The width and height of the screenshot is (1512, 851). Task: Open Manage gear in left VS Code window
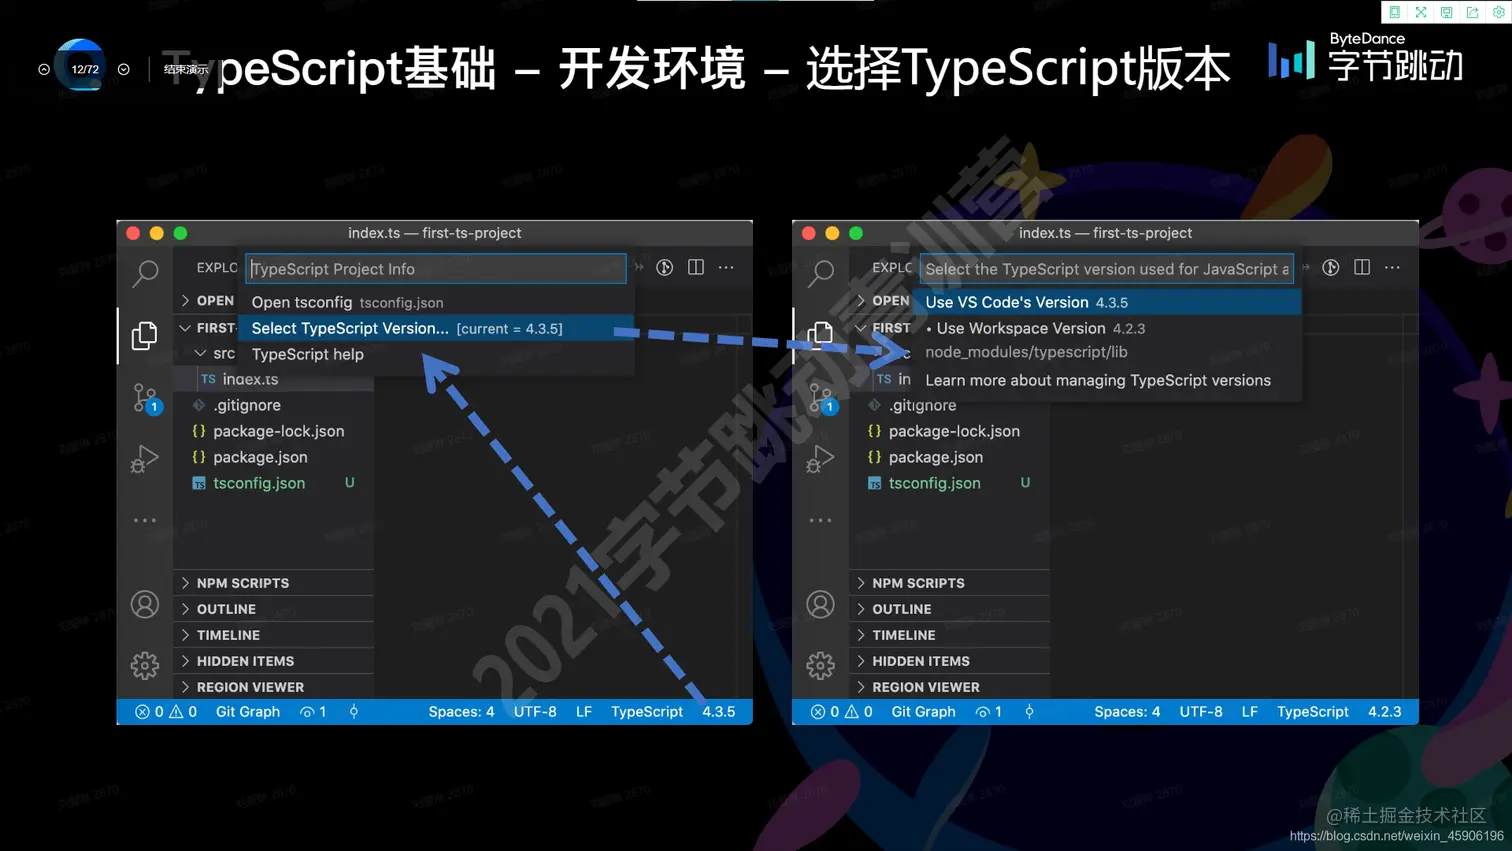[x=145, y=665]
